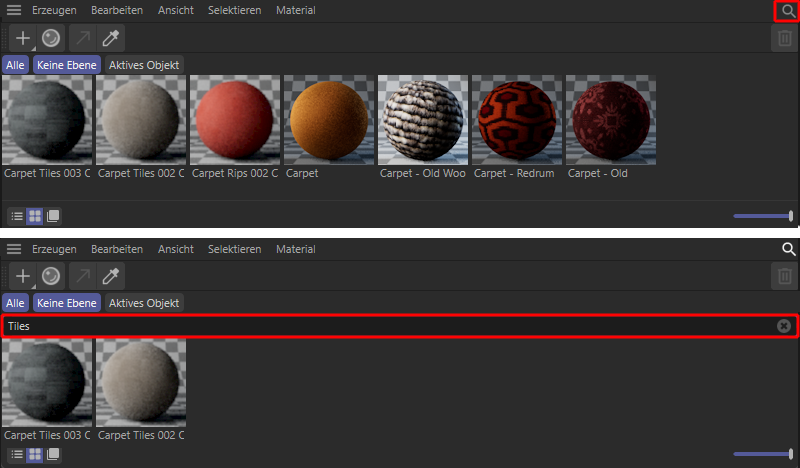Click the trash icon in the upper panel

click(x=785, y=38)
